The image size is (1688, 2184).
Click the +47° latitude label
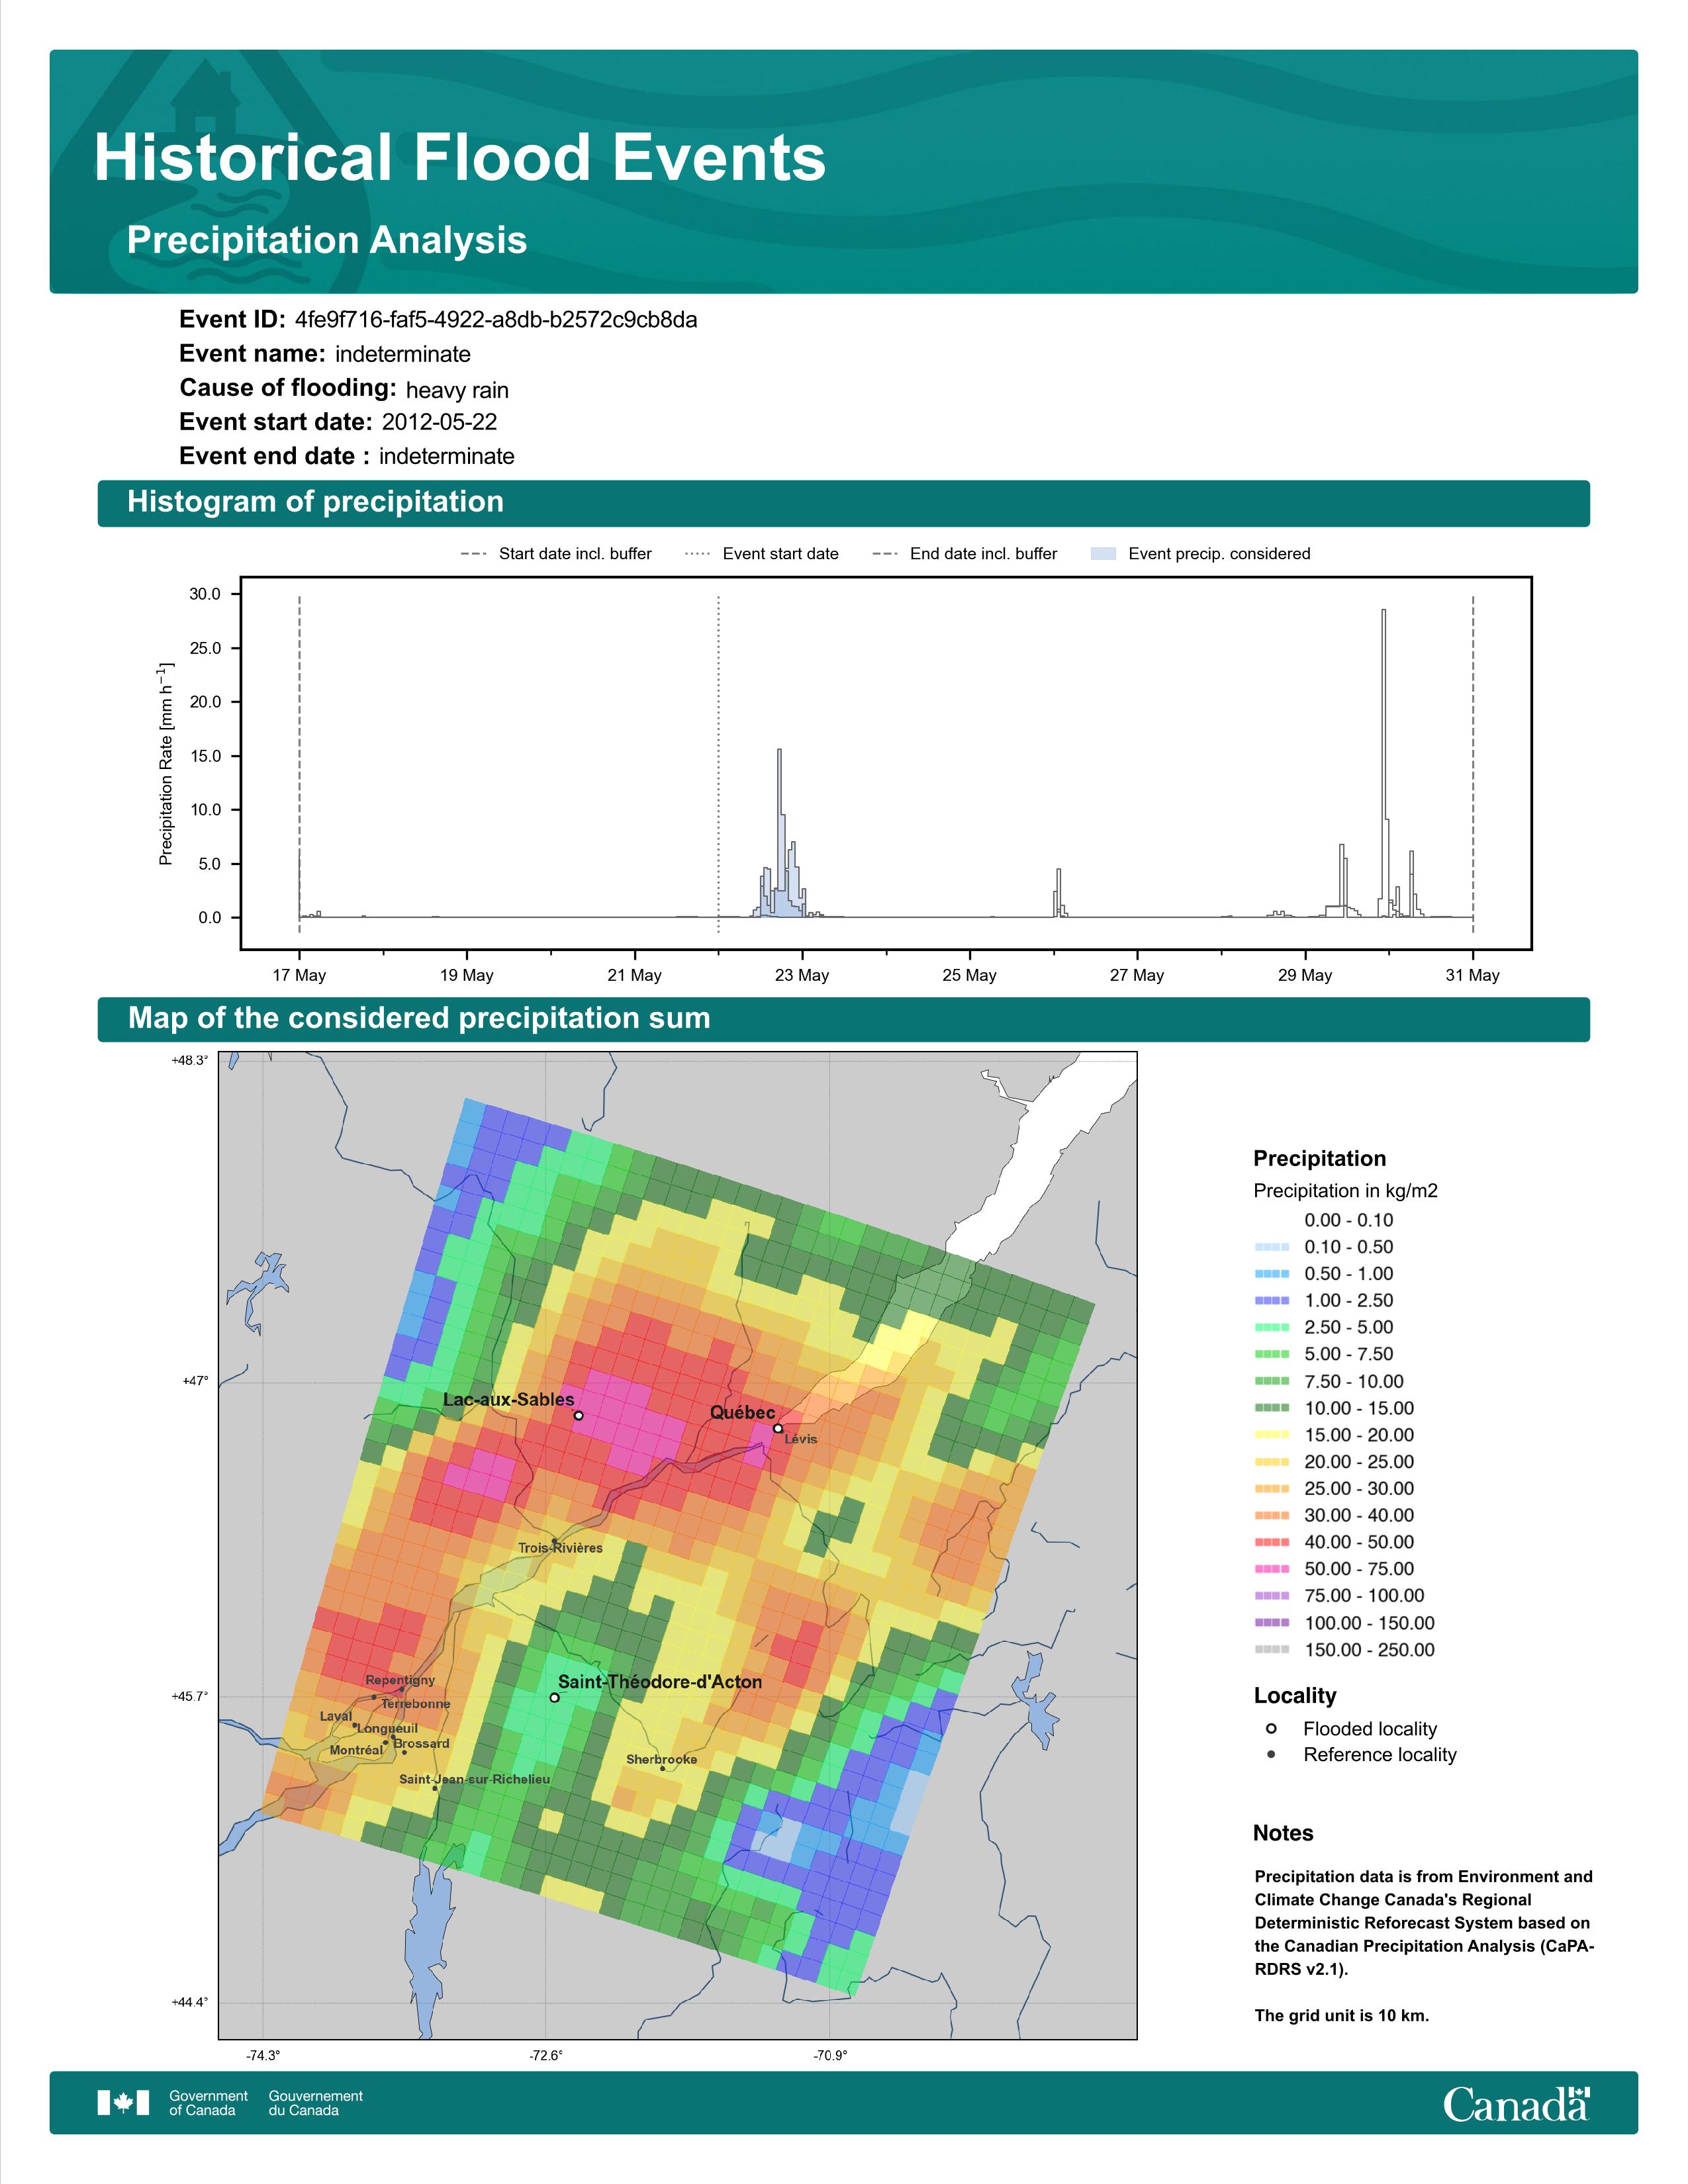coord(194,1382)
